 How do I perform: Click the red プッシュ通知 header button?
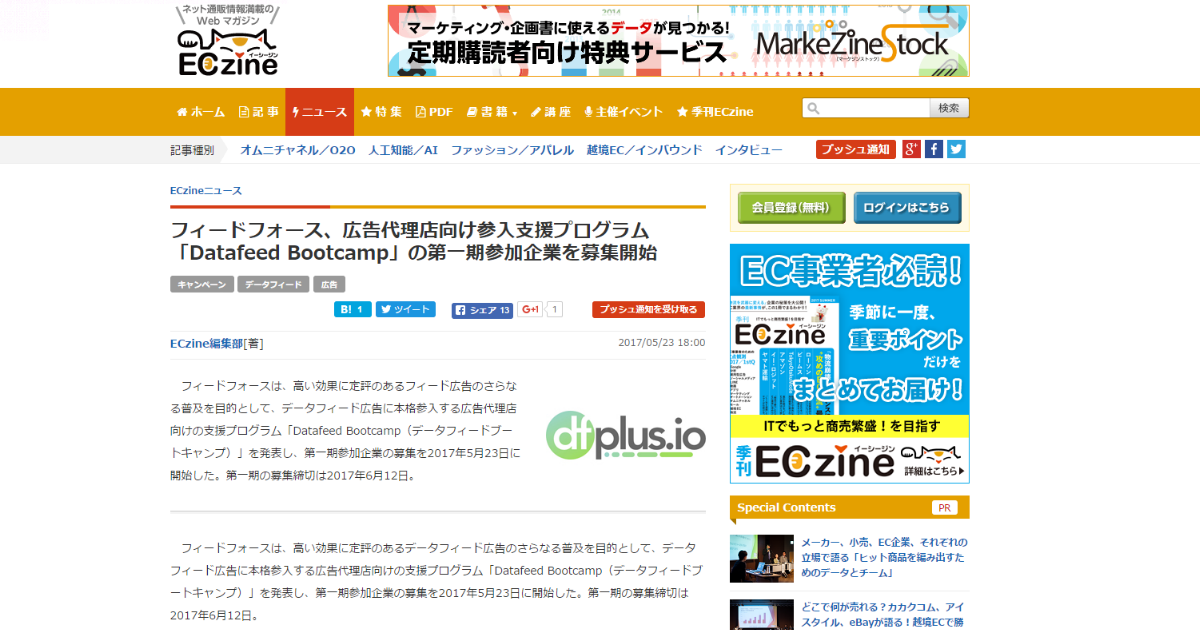point(855,150)
